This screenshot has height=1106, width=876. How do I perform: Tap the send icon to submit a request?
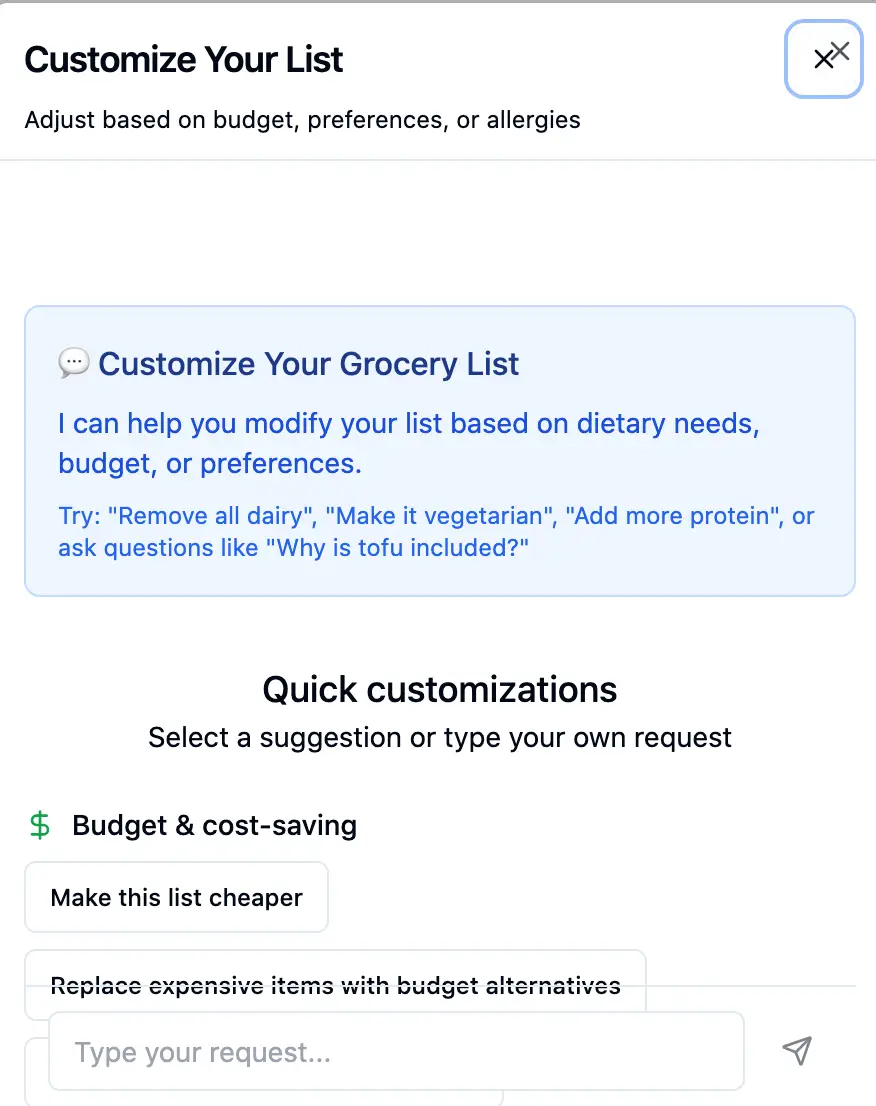796,1051
